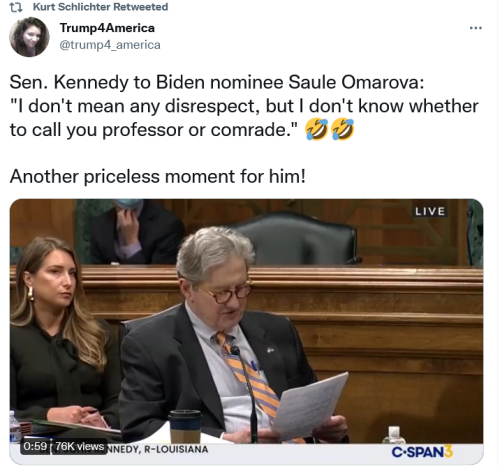Play the embedded C-SPAN video

pos(246,331)
